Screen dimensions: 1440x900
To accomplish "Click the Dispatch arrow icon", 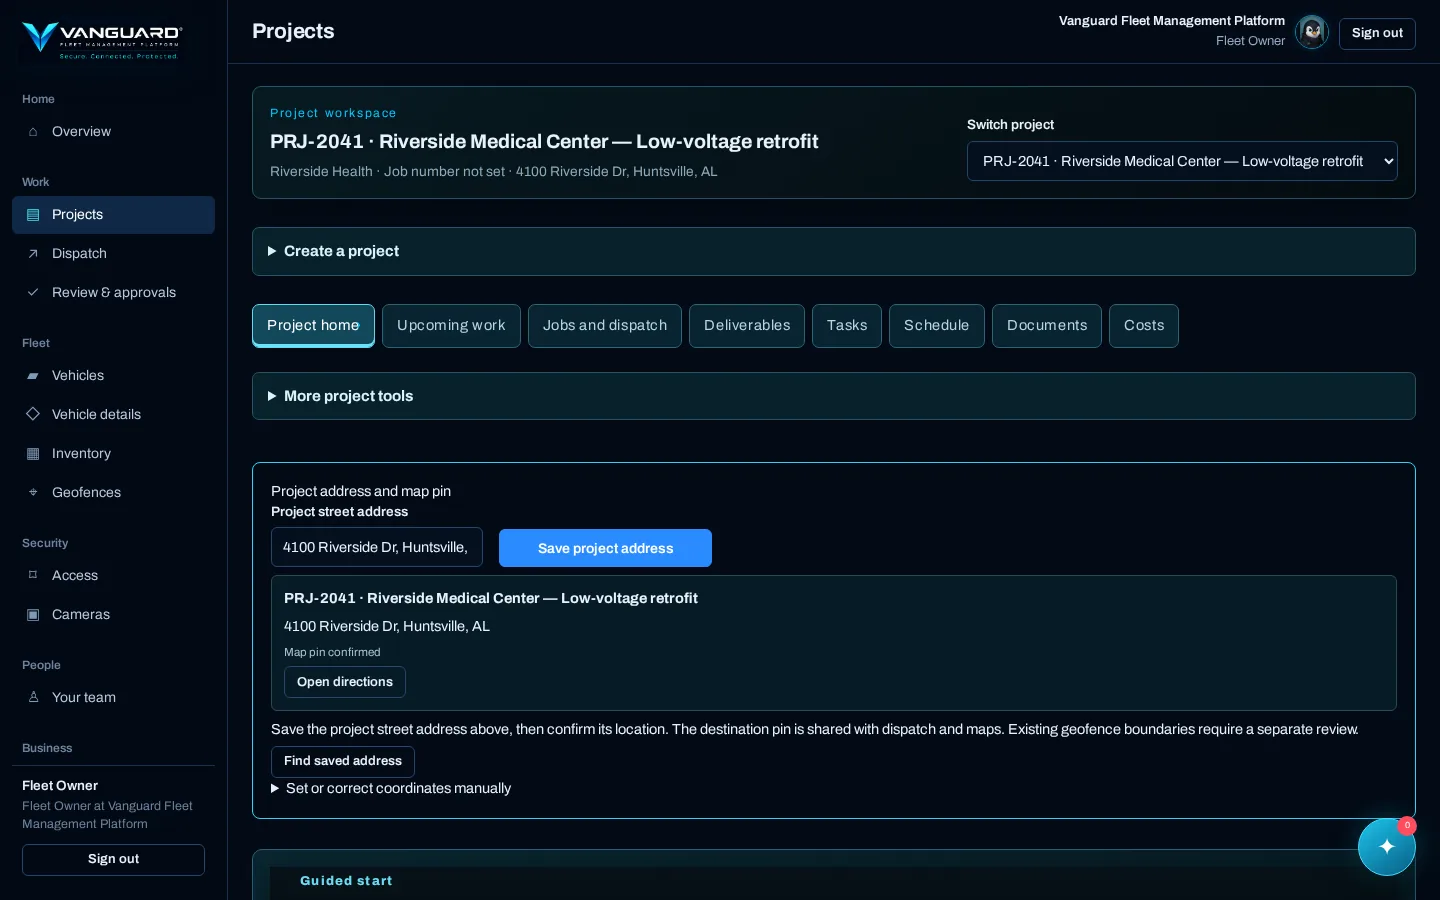I will pyautogui.click(x=33, y=254).
